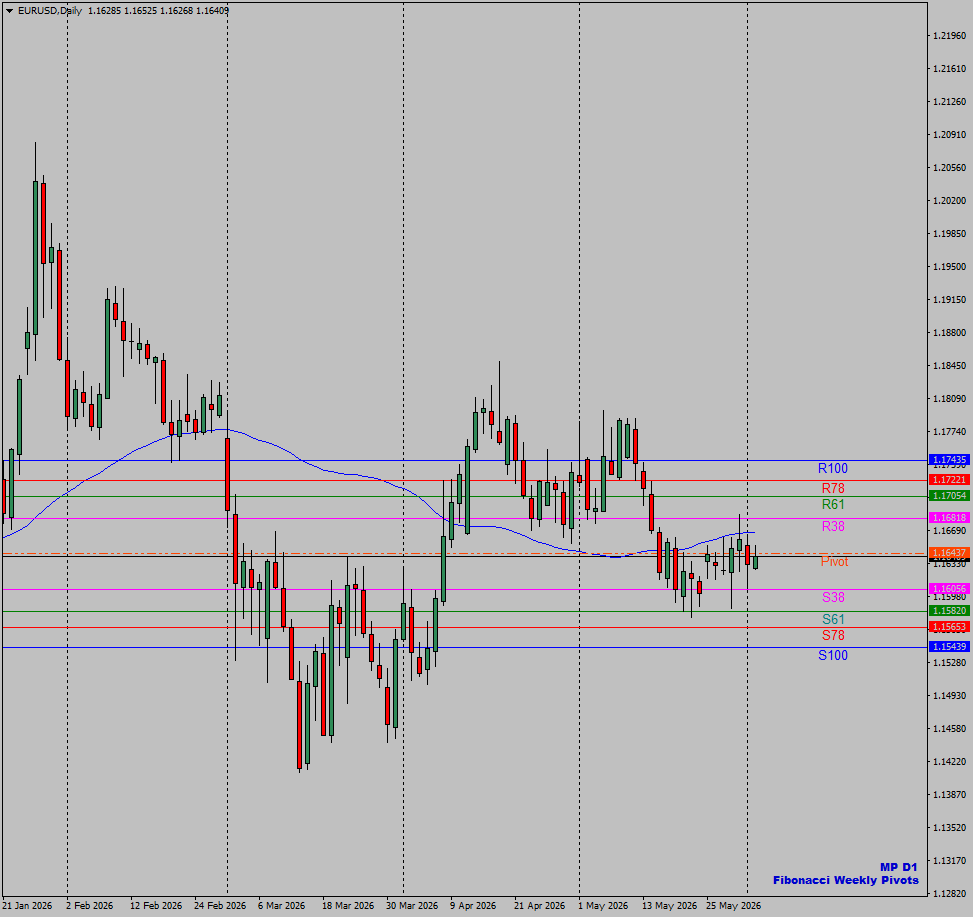This screenshot has height=917, width=973.
Task: Click the 21 Jan 2026 date on time axis
Action: point(27,906)
